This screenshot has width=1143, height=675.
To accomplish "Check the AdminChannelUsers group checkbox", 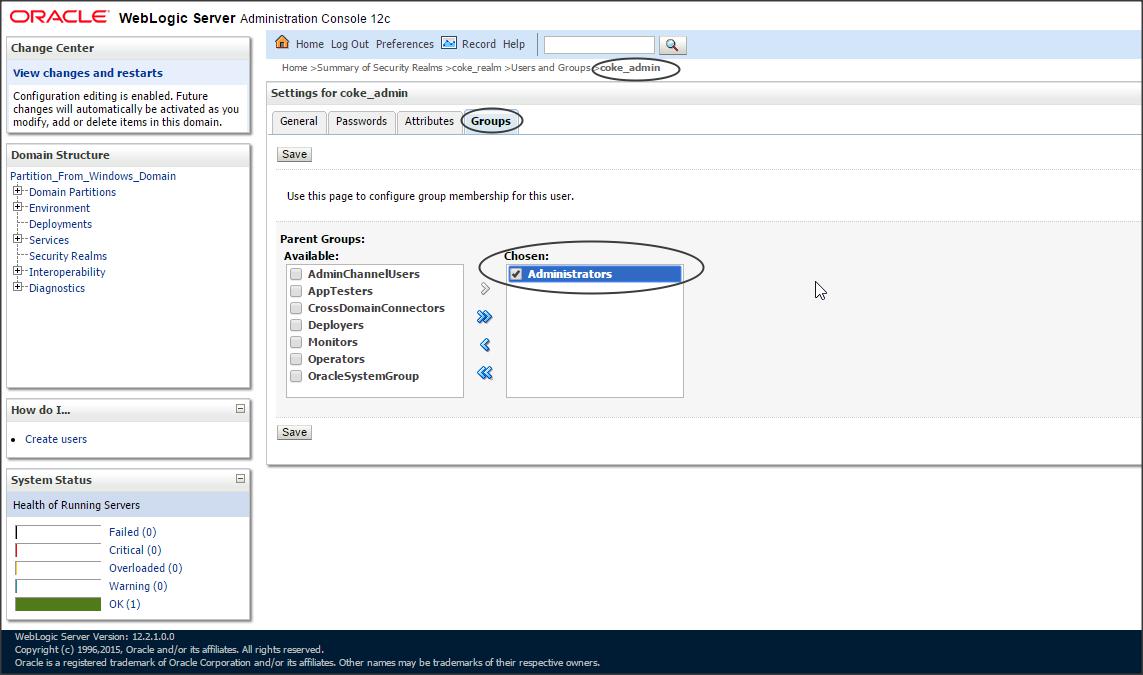I will (296, 274).
